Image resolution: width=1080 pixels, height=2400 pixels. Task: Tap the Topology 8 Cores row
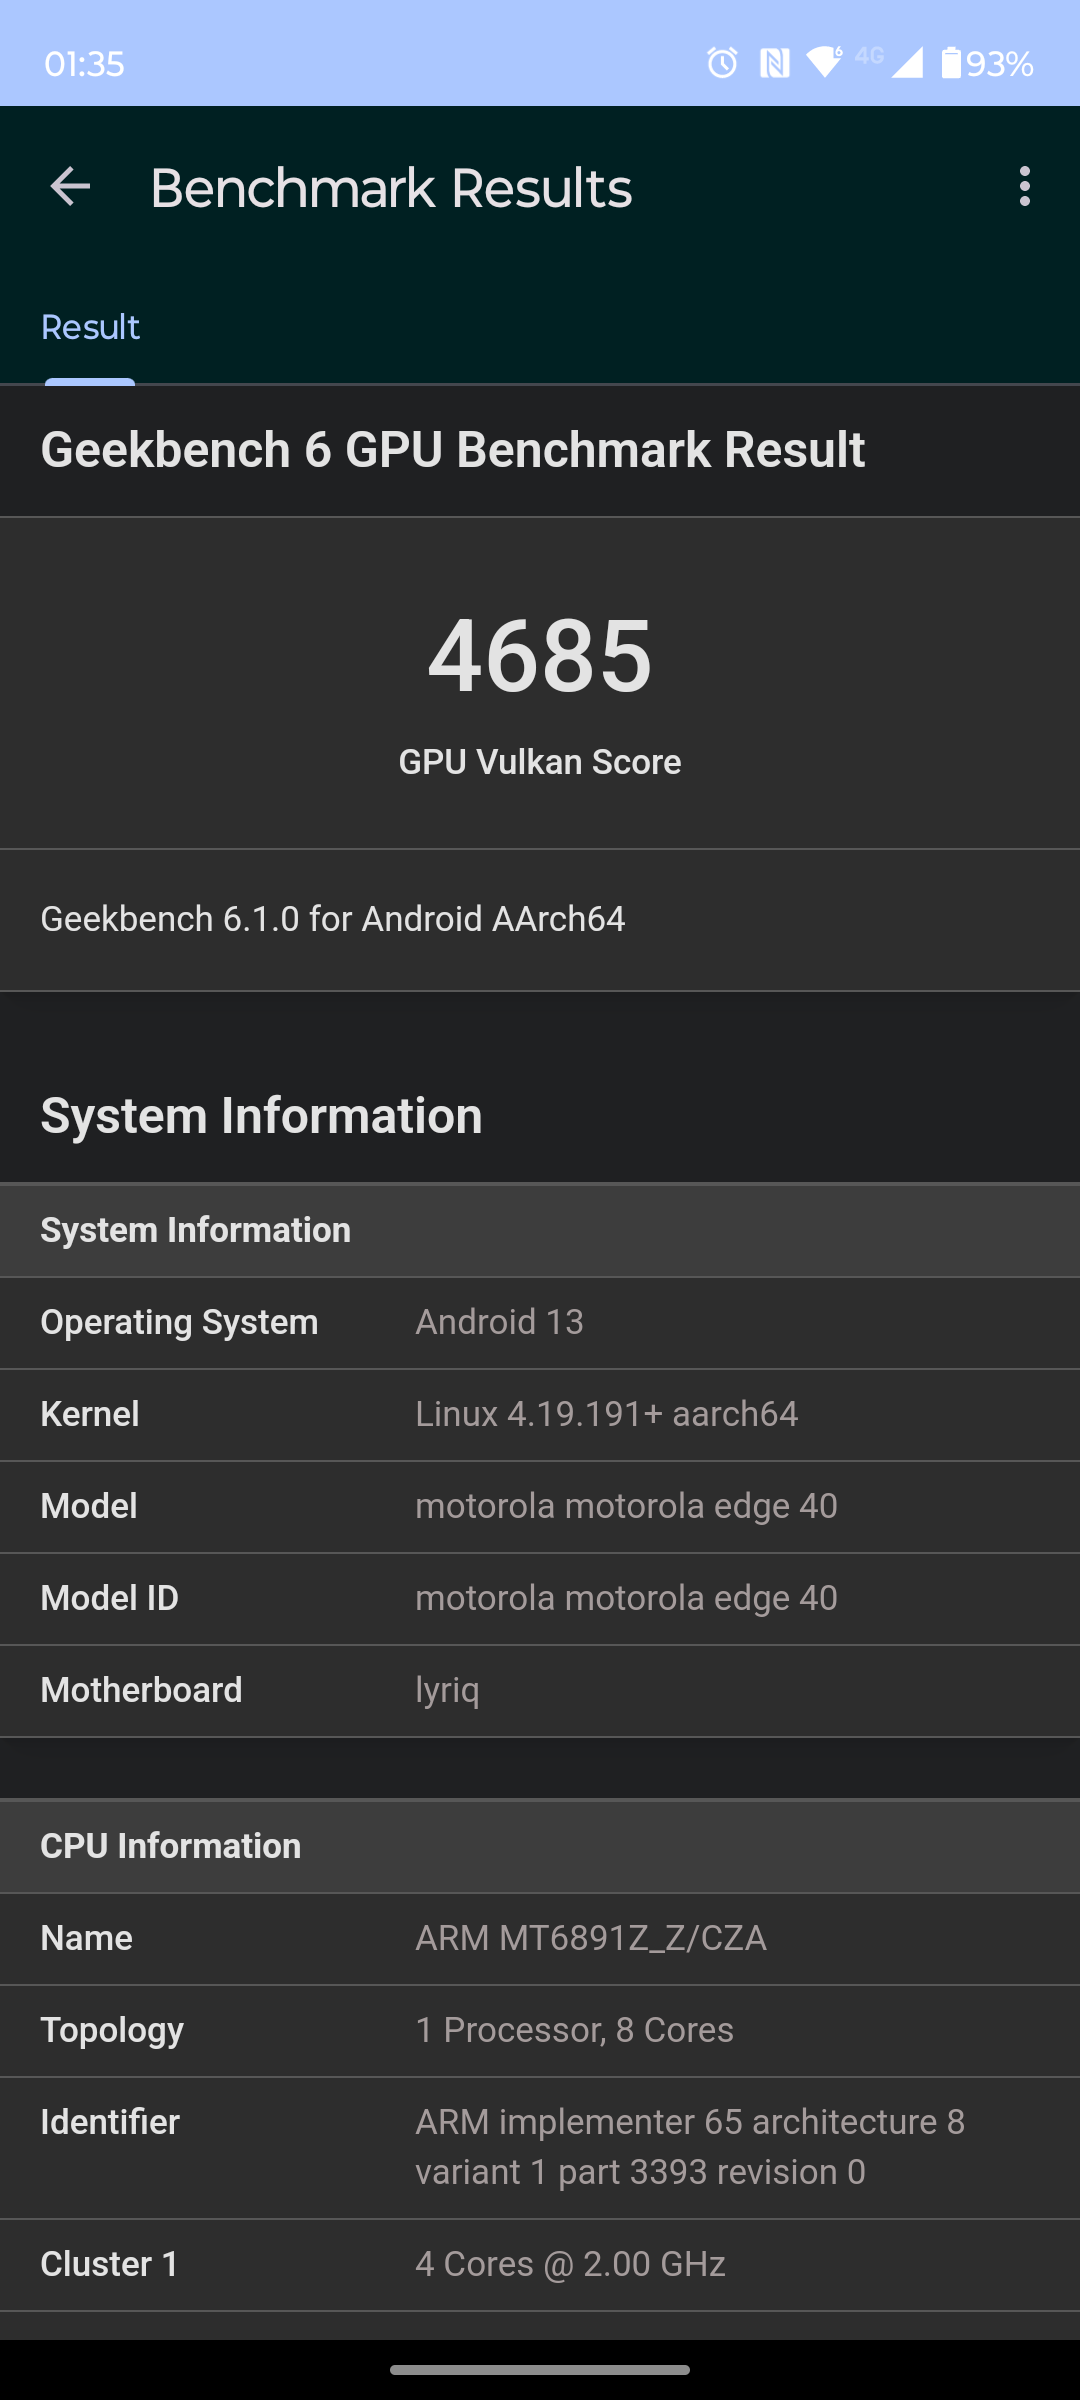(x=540, y=2030)
